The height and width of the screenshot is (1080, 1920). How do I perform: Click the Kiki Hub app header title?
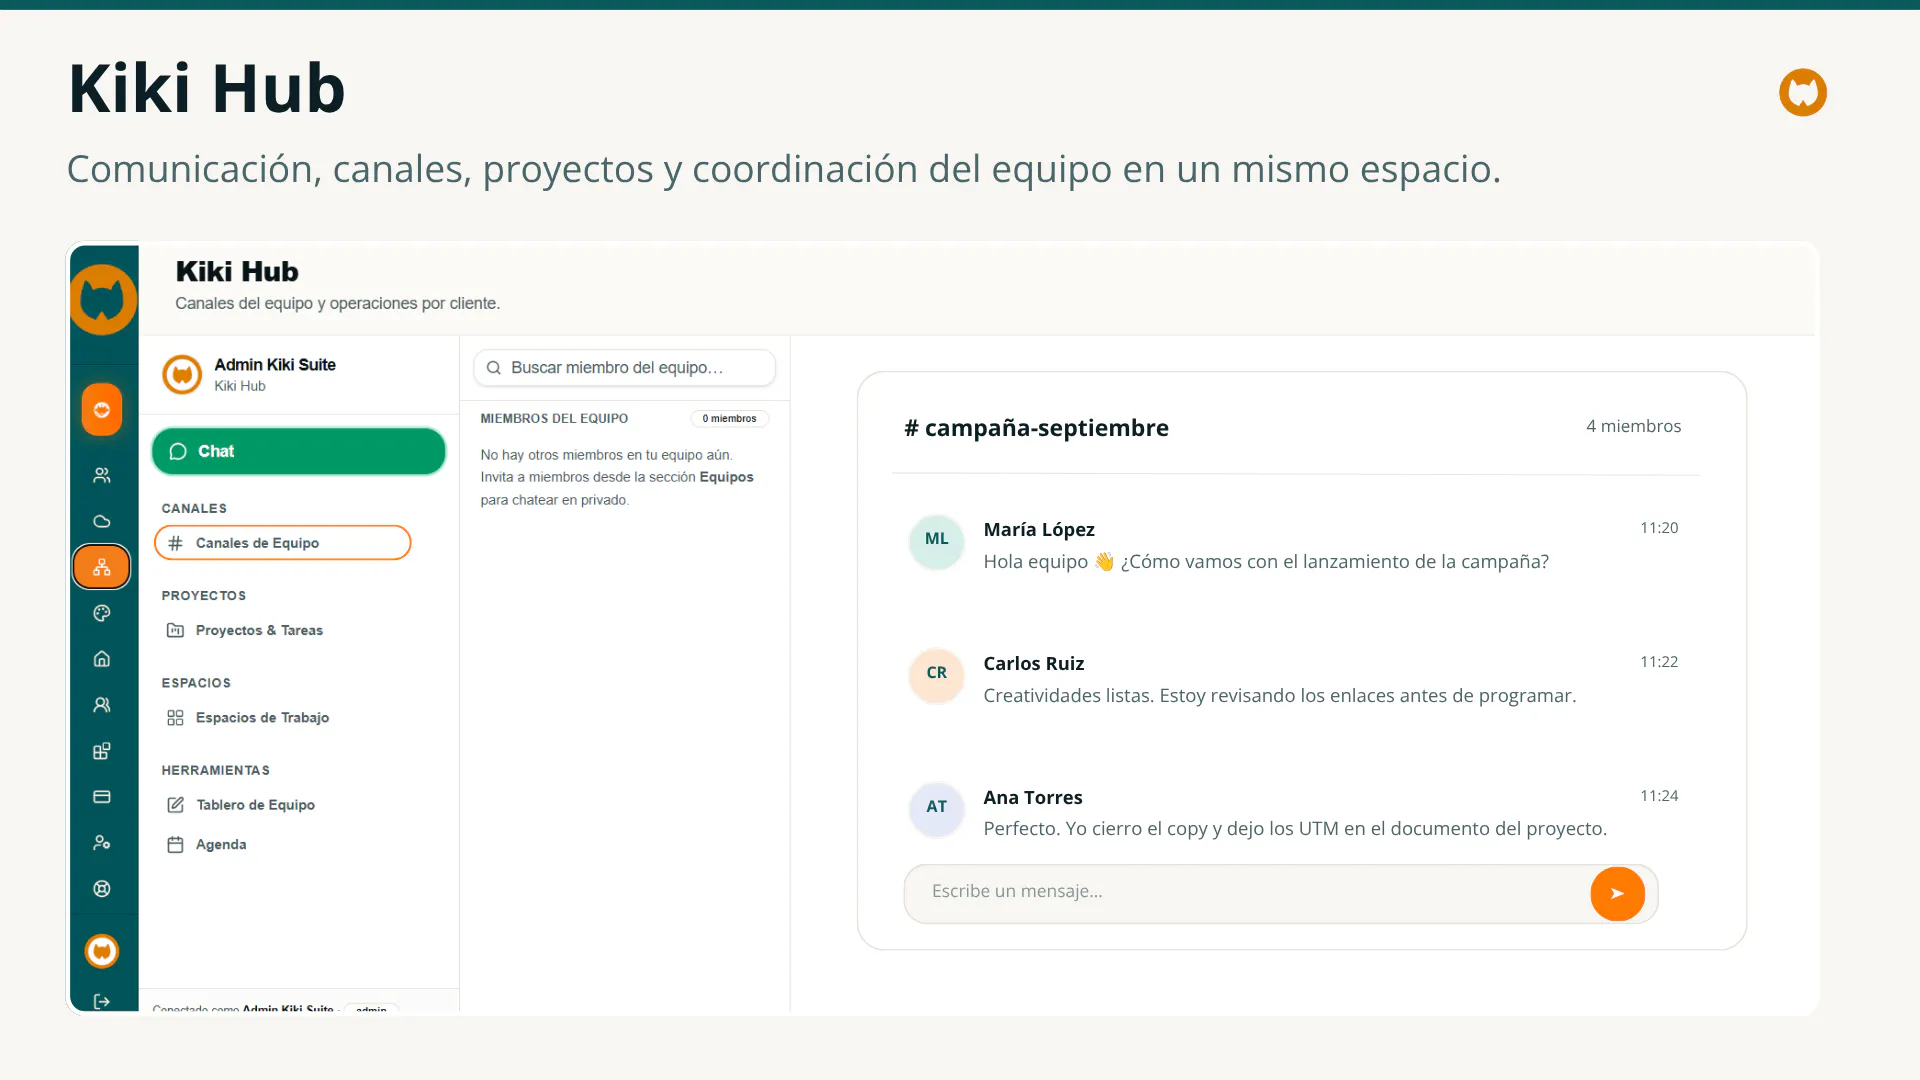pyautogui.click(x=237, y=272)
